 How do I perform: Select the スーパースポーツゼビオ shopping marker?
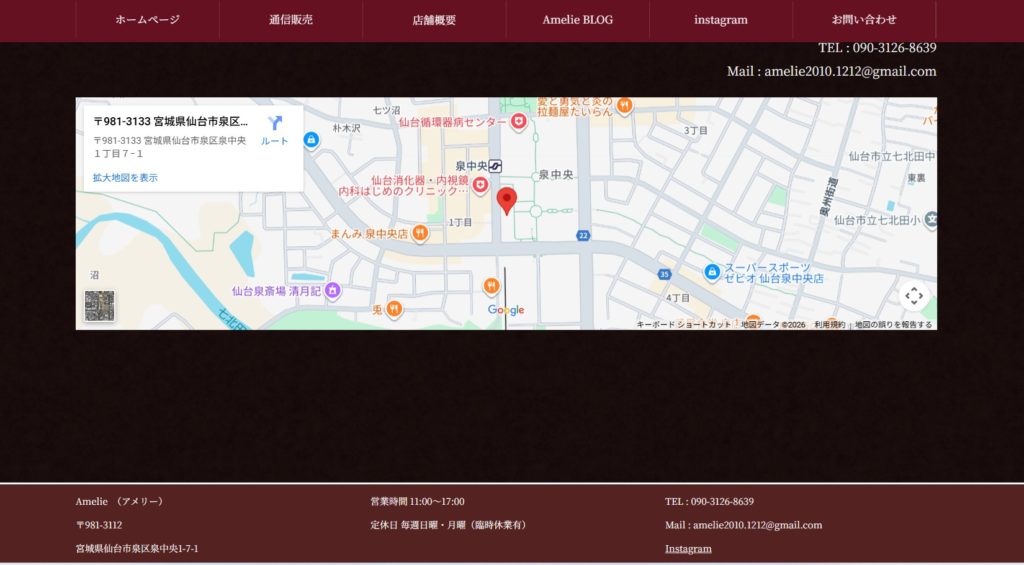[711, 272]
